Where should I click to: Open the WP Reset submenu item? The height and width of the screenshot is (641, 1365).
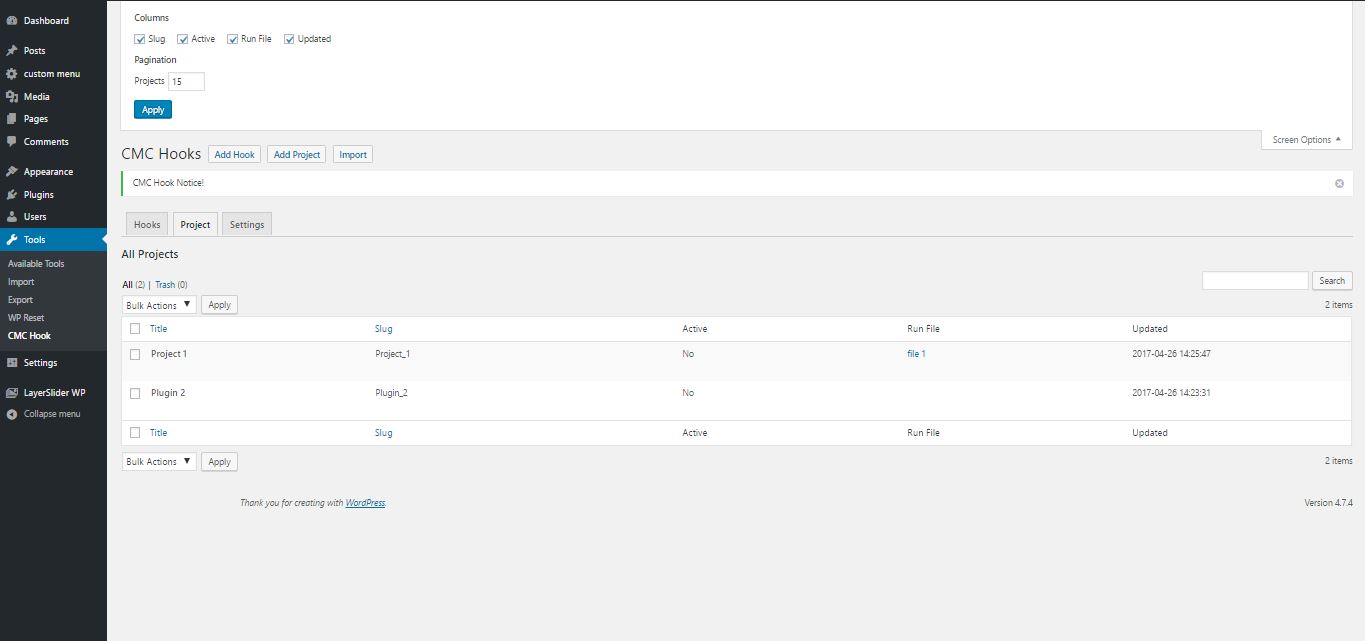coord(26,318)
